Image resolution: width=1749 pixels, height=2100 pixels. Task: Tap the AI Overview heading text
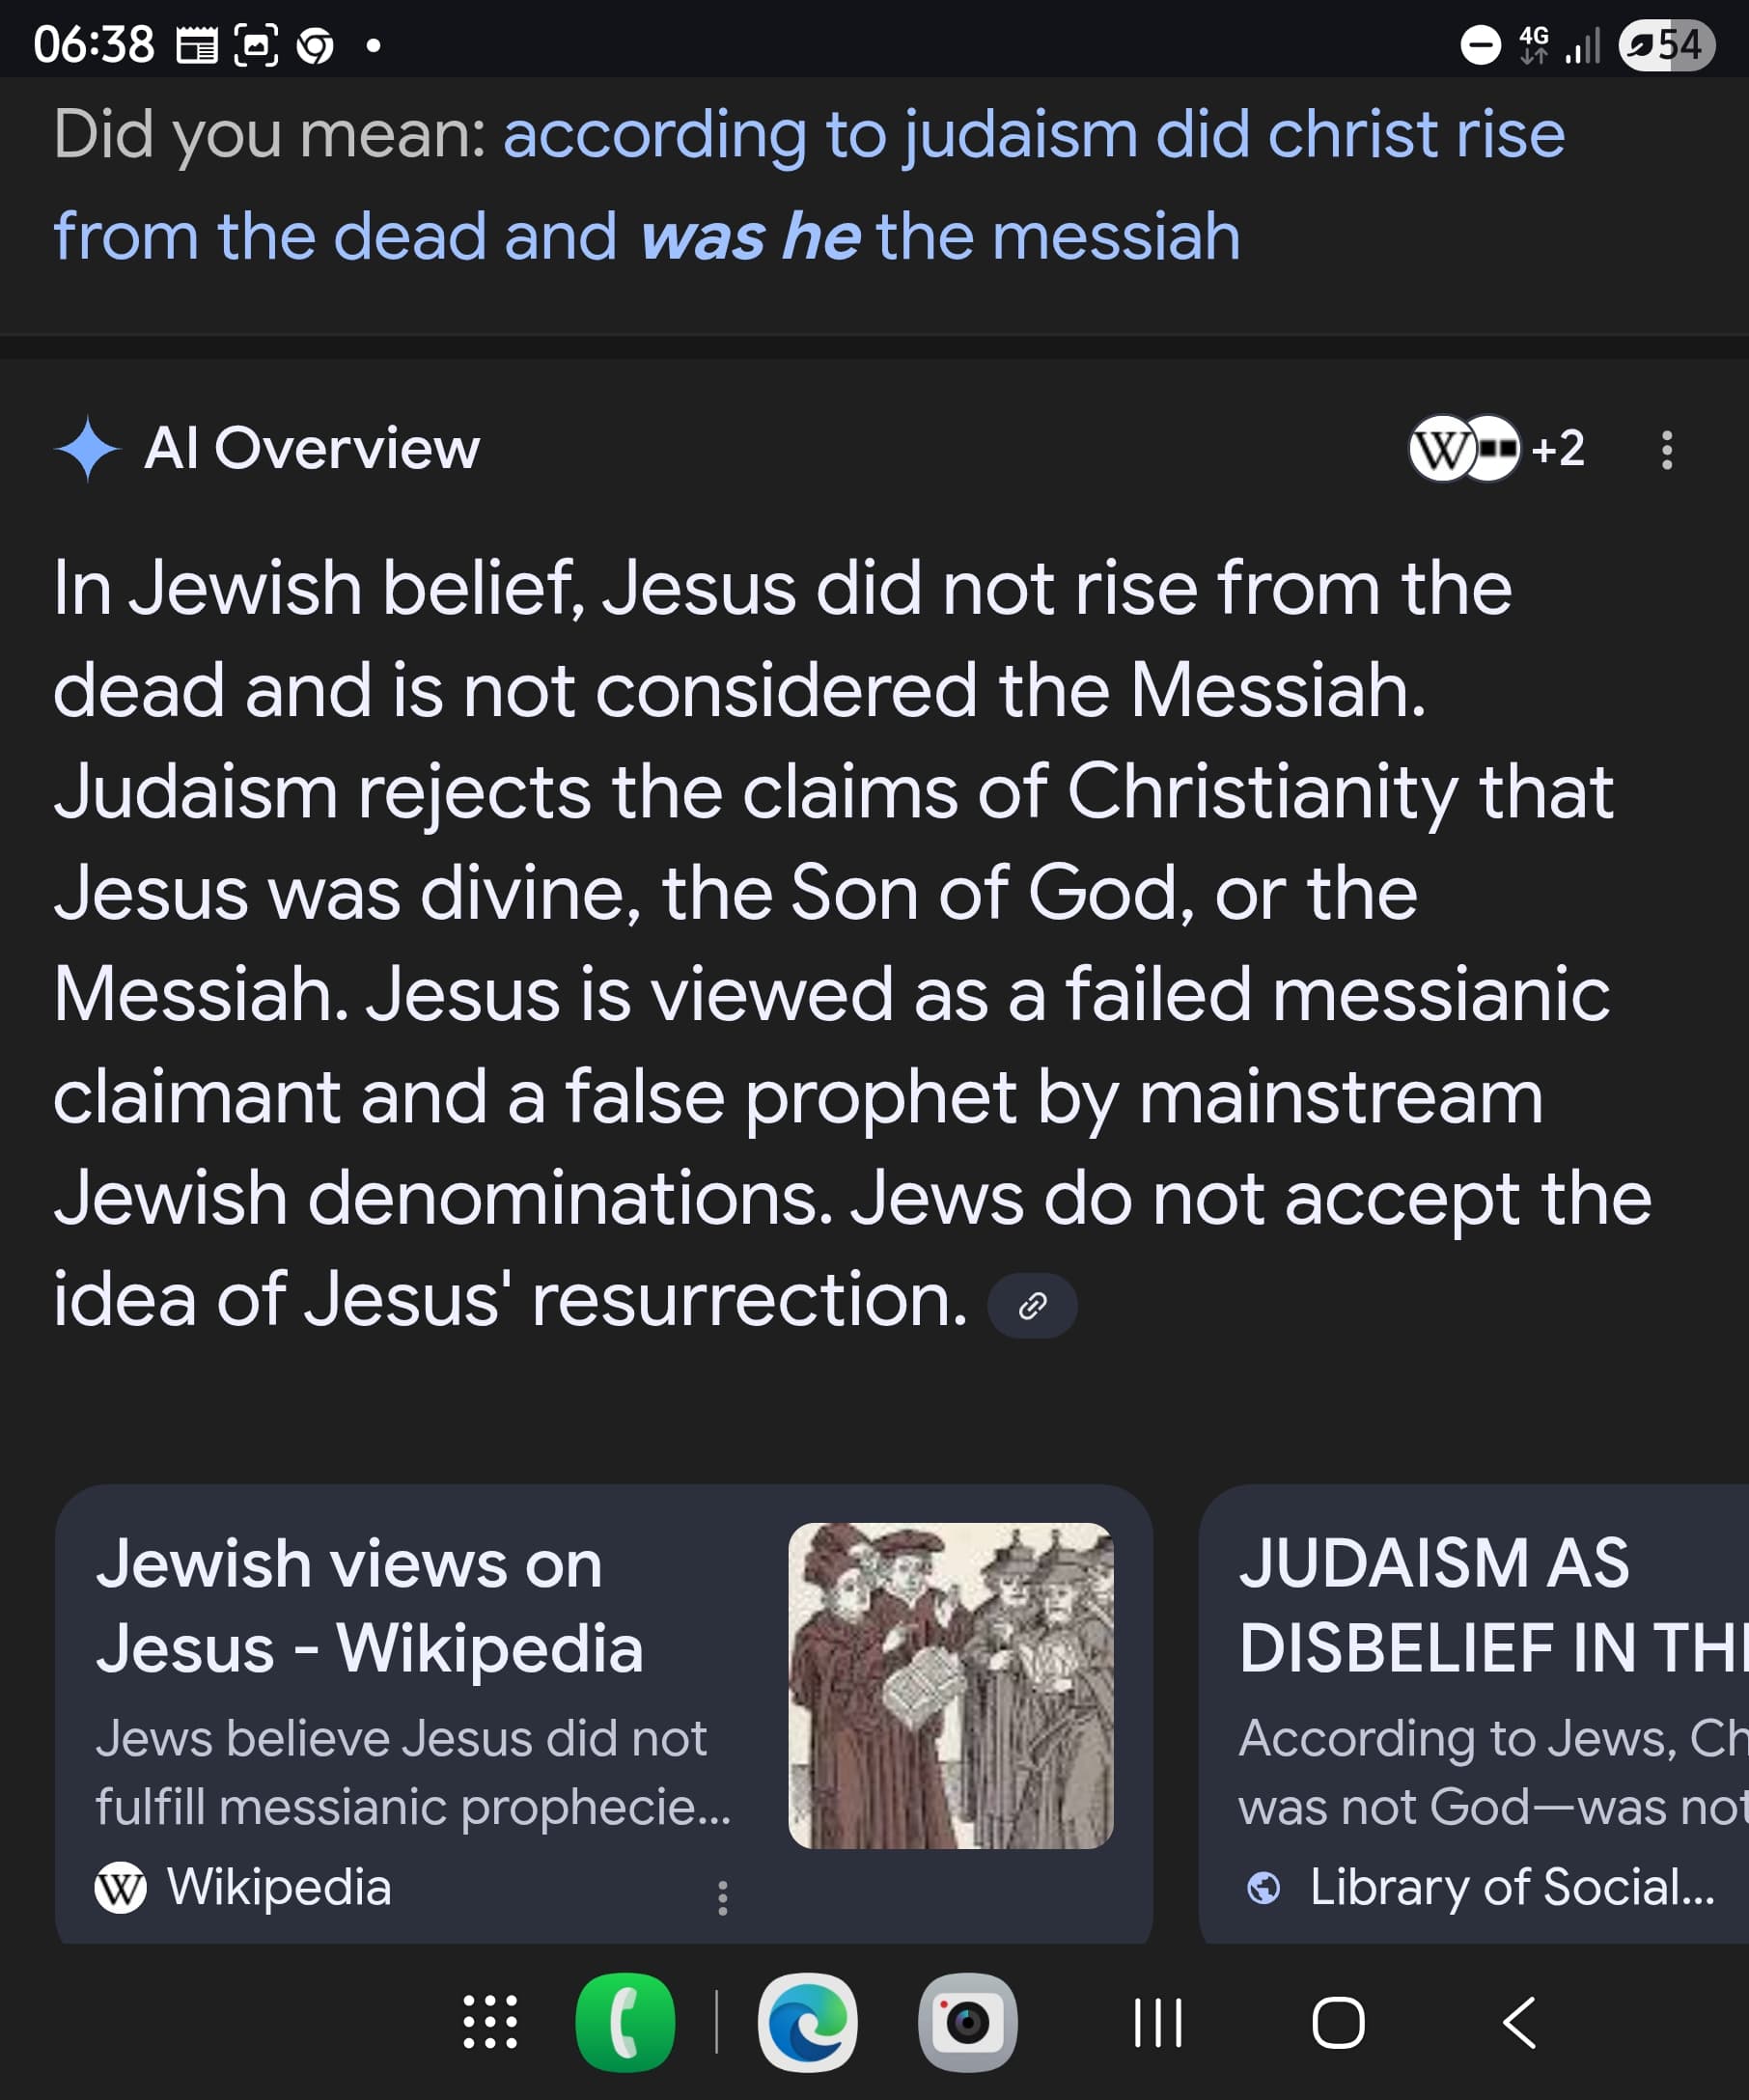[312, 448]
